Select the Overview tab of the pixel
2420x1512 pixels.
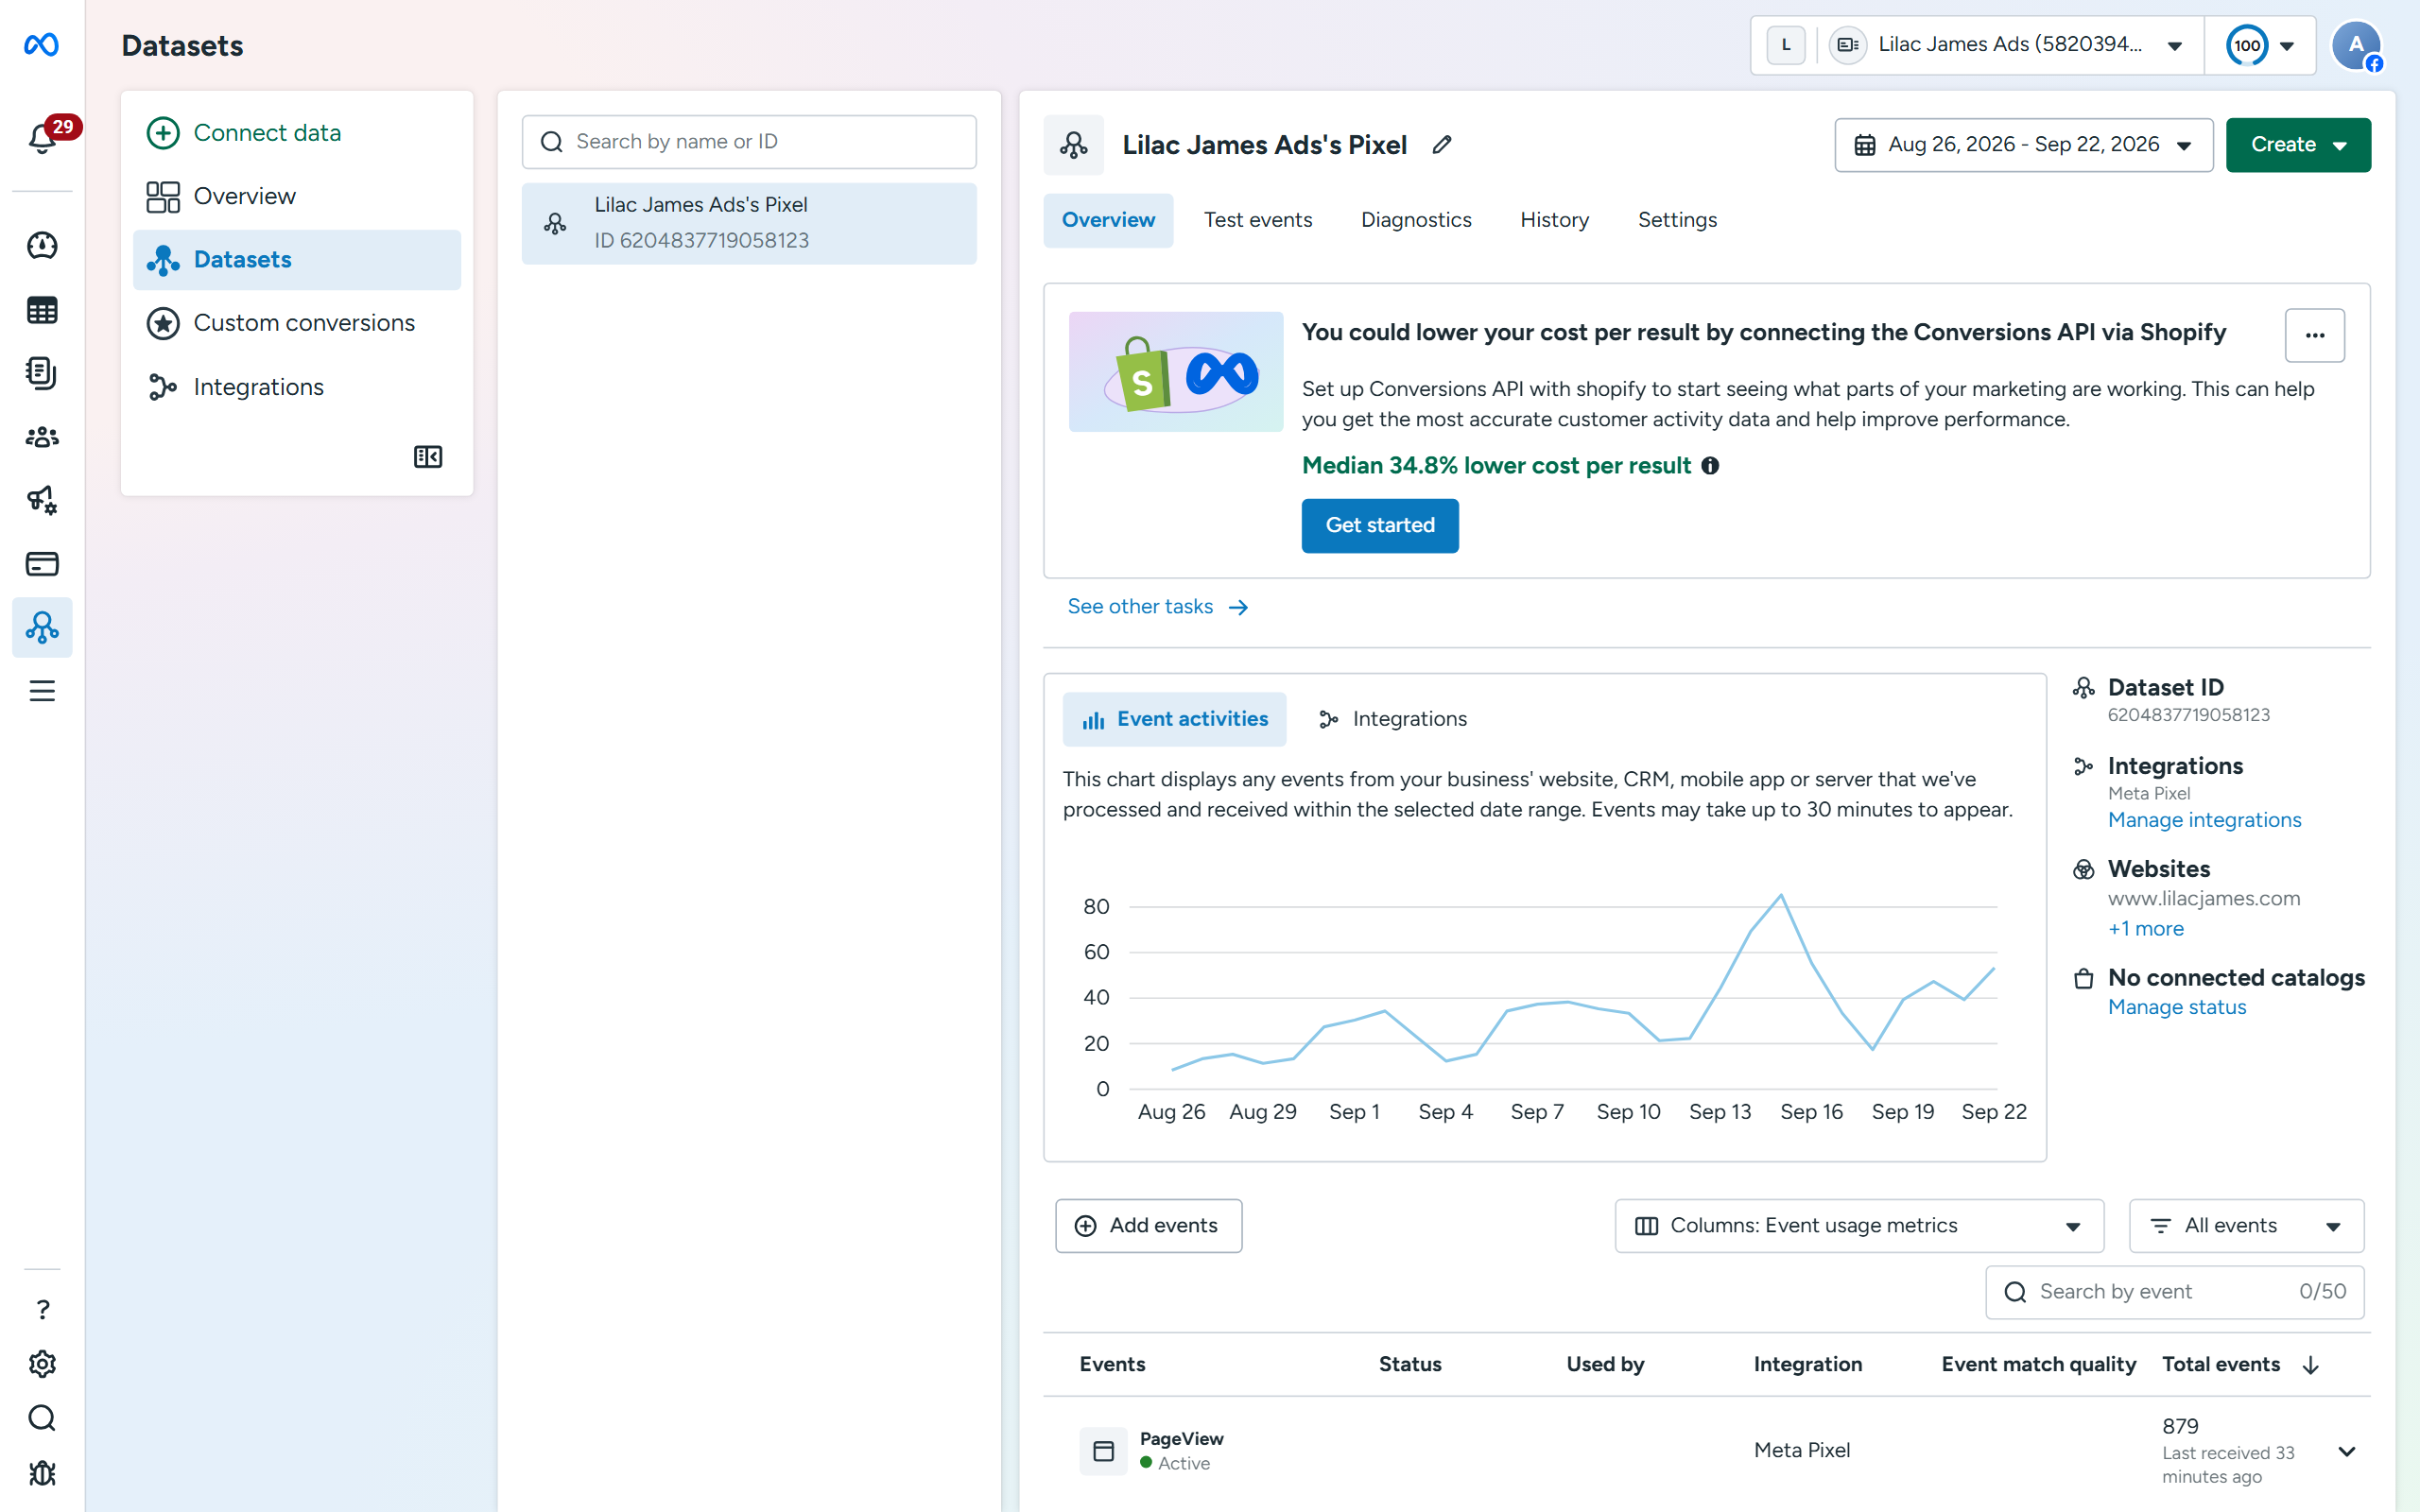(1107, 220)
